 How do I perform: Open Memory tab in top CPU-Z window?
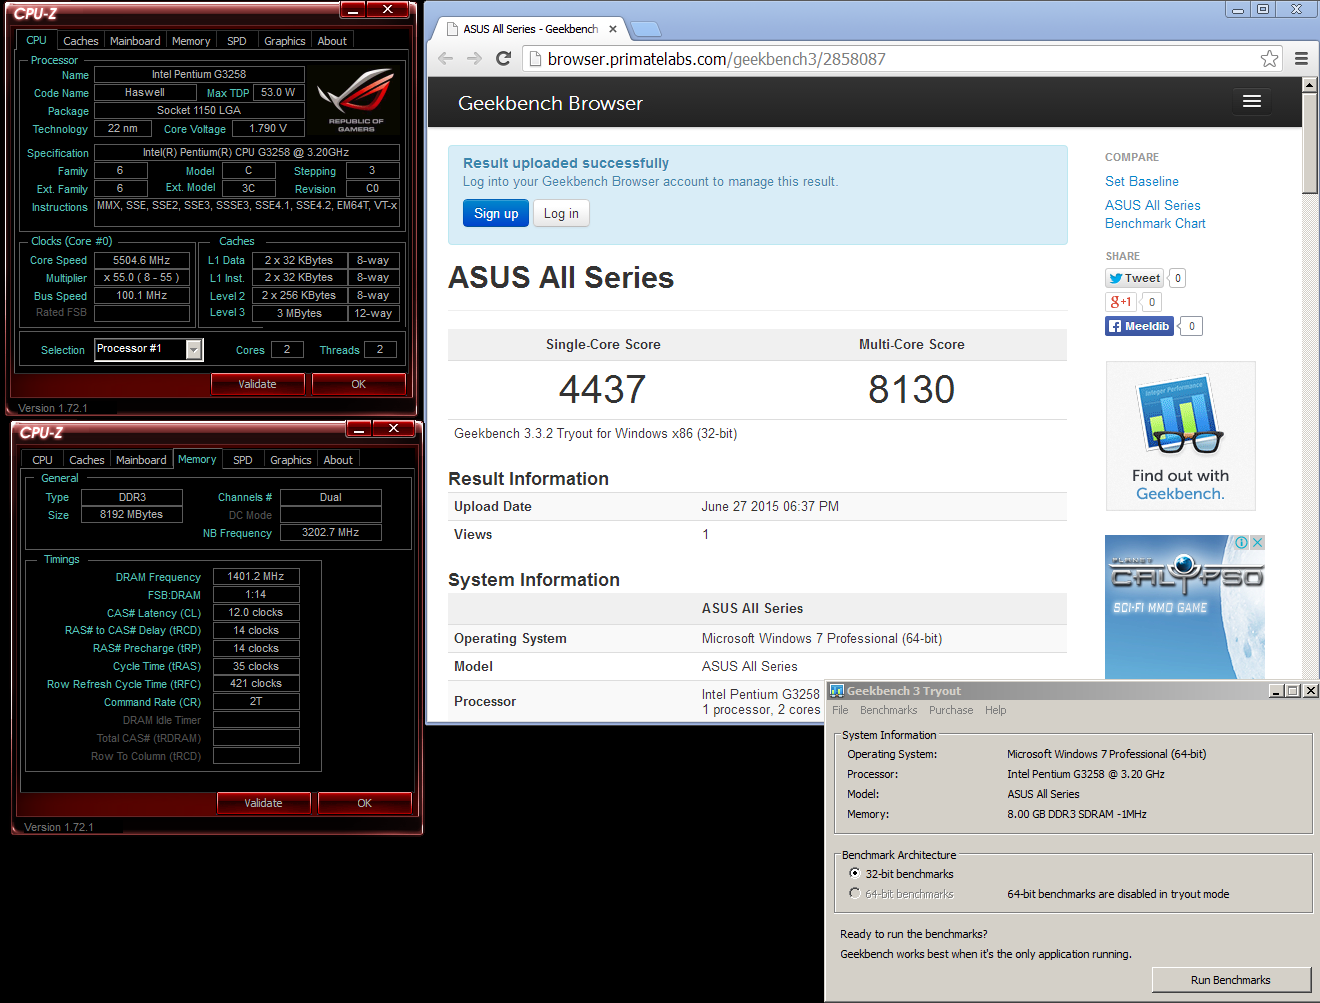[x=191, y=41]
